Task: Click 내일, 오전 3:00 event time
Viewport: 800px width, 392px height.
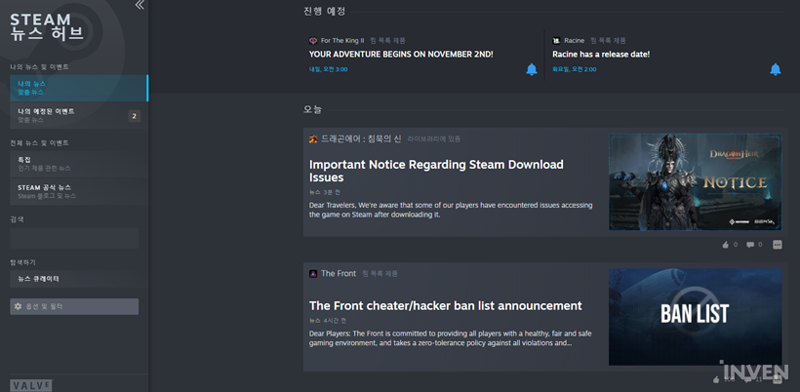Action: click(328, 69)
